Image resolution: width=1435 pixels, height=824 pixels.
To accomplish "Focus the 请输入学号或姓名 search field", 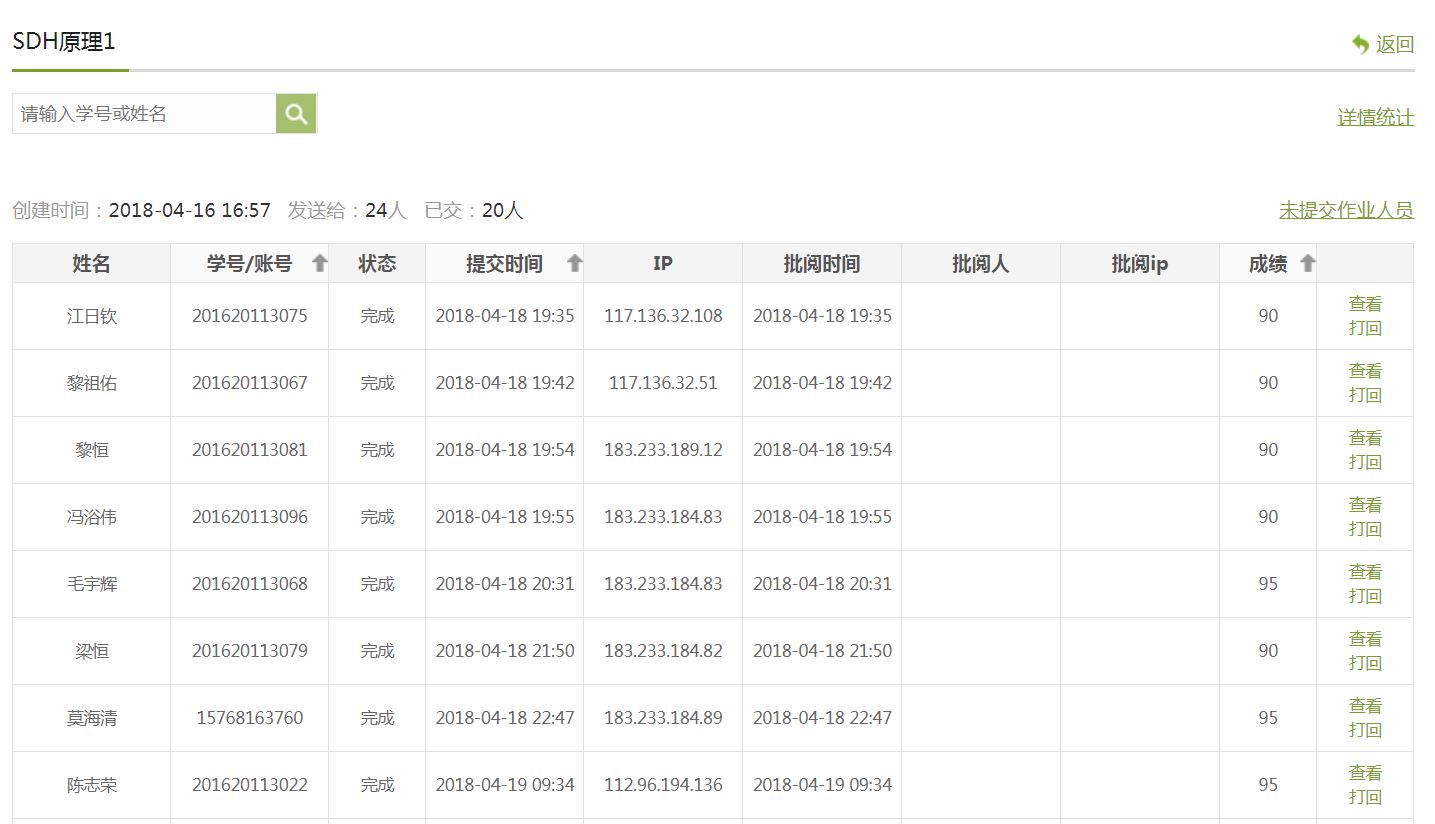I will (x=144, y=114).
